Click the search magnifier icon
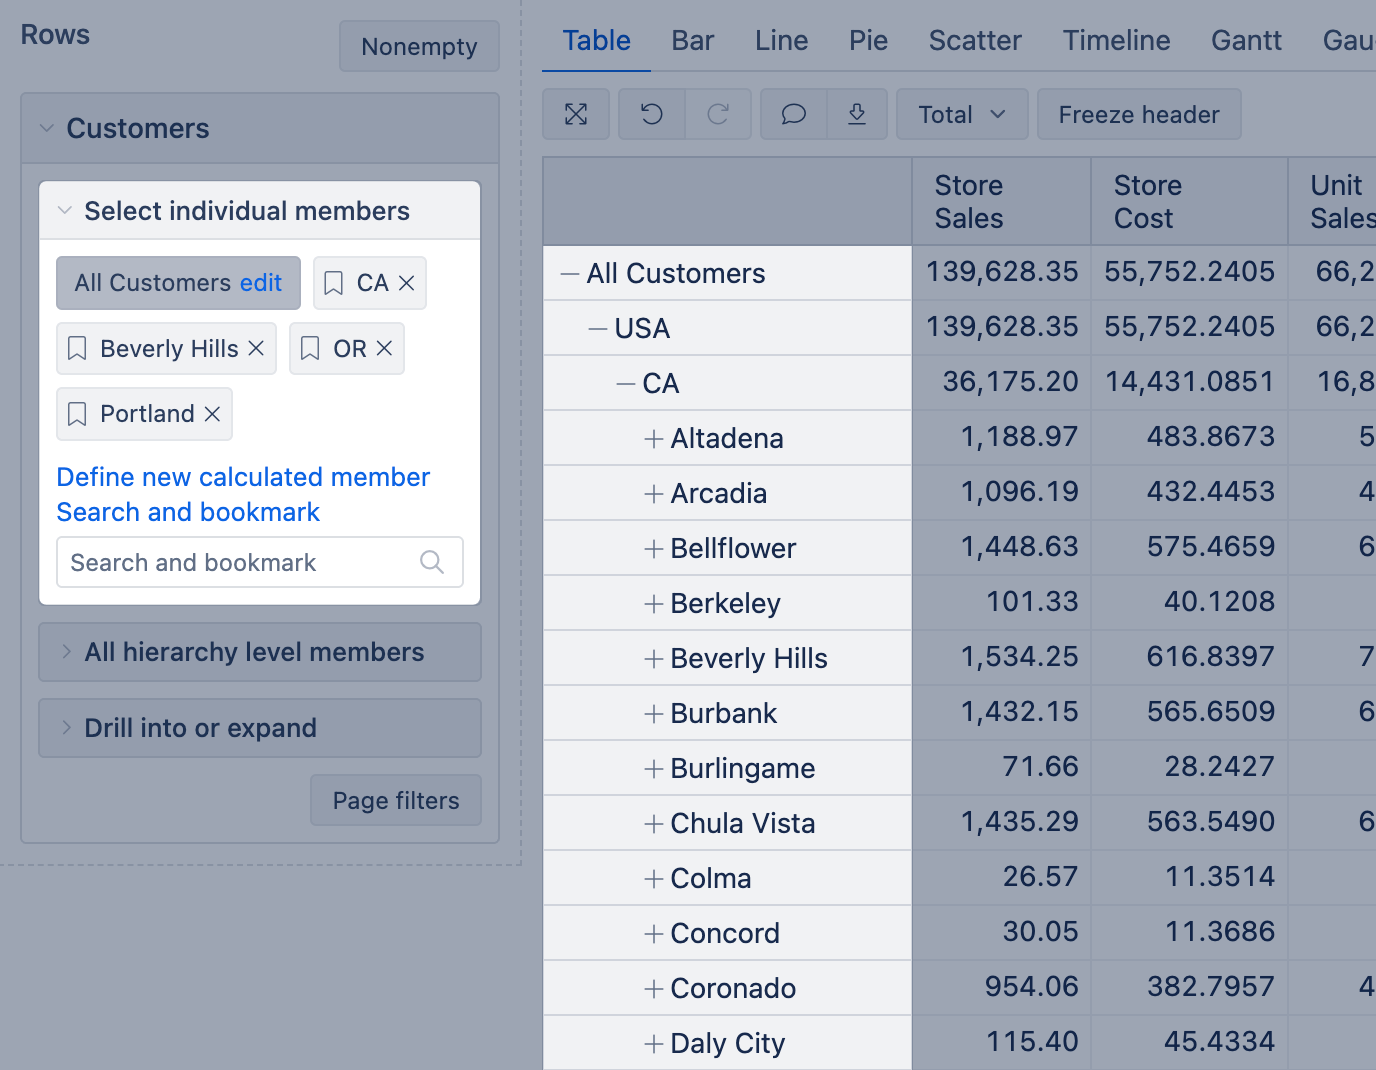The width and height of the screenshot is (1376, 1070). (432, 562)
